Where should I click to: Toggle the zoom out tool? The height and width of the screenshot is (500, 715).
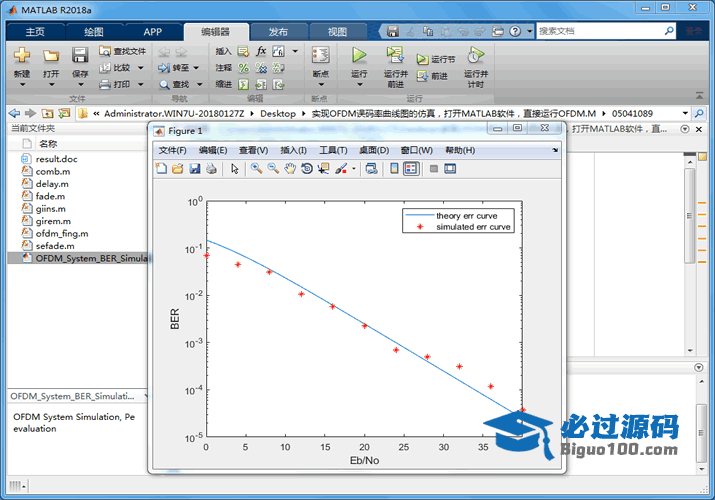tap(273, 169)
